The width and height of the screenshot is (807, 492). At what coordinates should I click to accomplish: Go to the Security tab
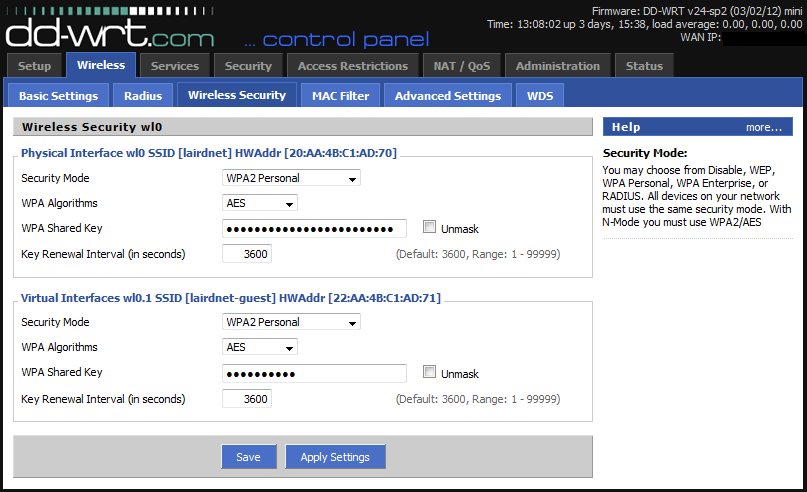pyautogui.click(x=248, y=66)
